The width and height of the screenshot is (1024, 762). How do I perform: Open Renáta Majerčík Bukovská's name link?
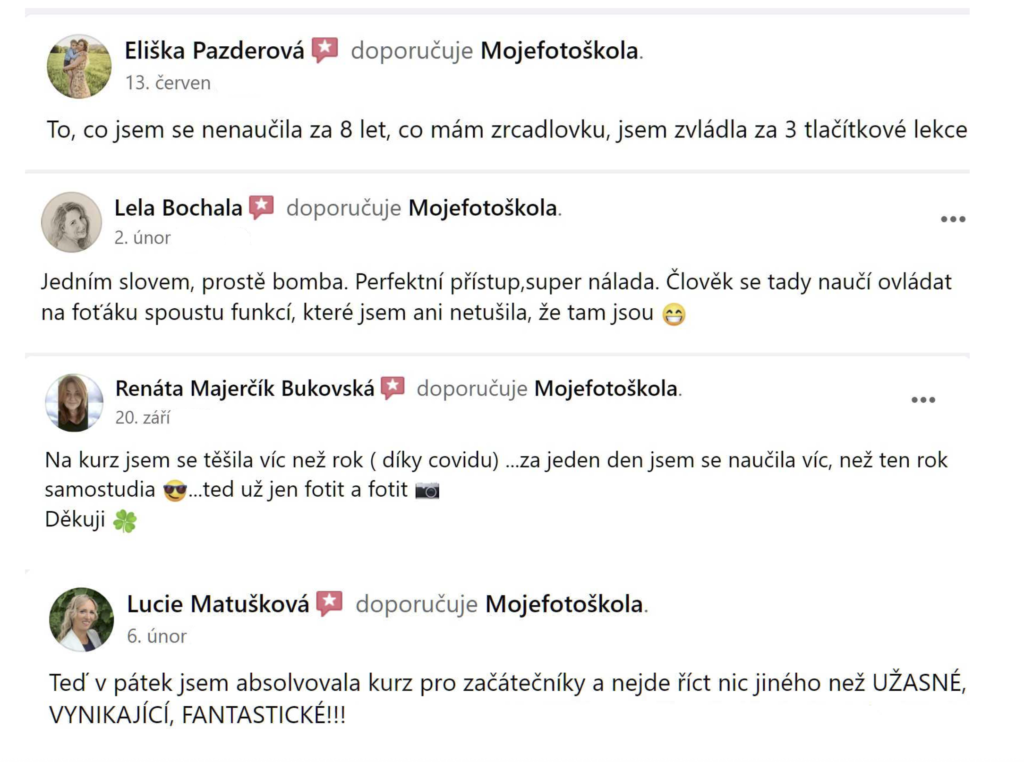(x=244, y=389)
